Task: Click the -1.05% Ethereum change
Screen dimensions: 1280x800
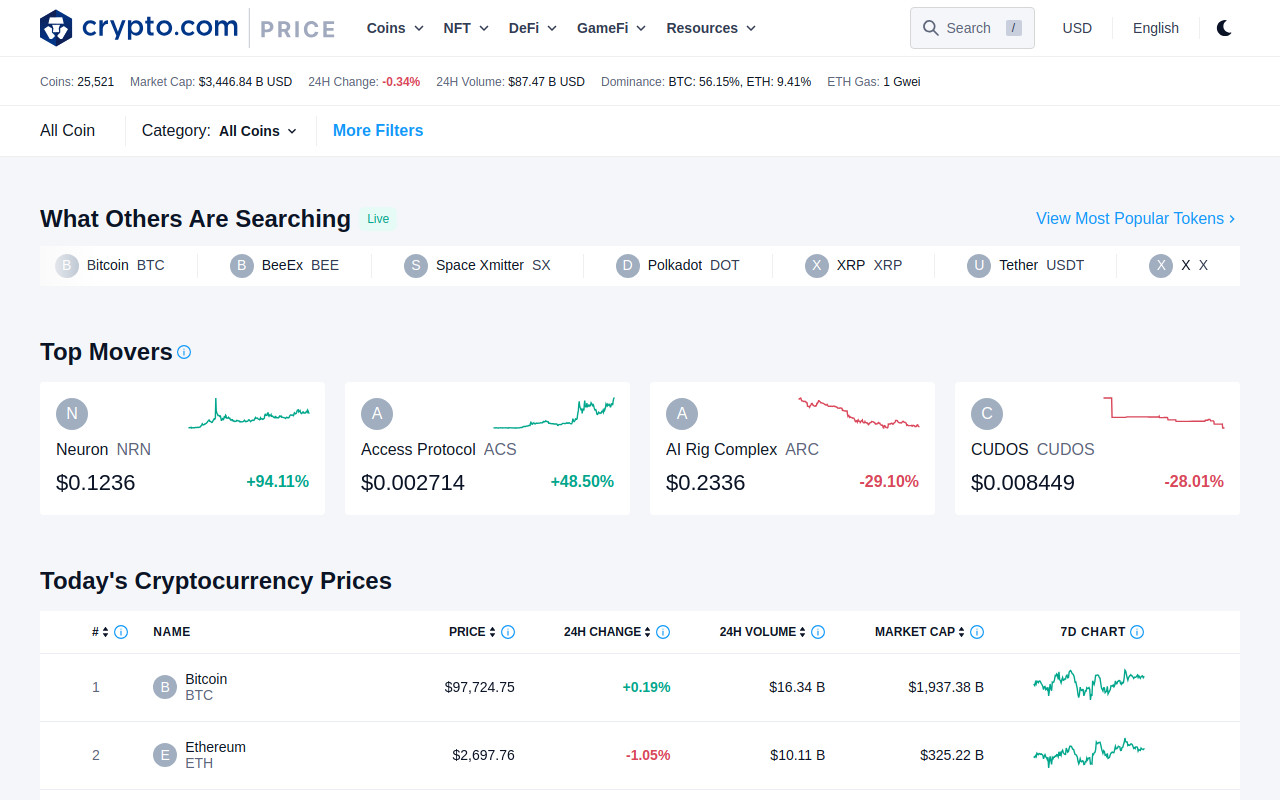Action: click(x=648, y=755)
